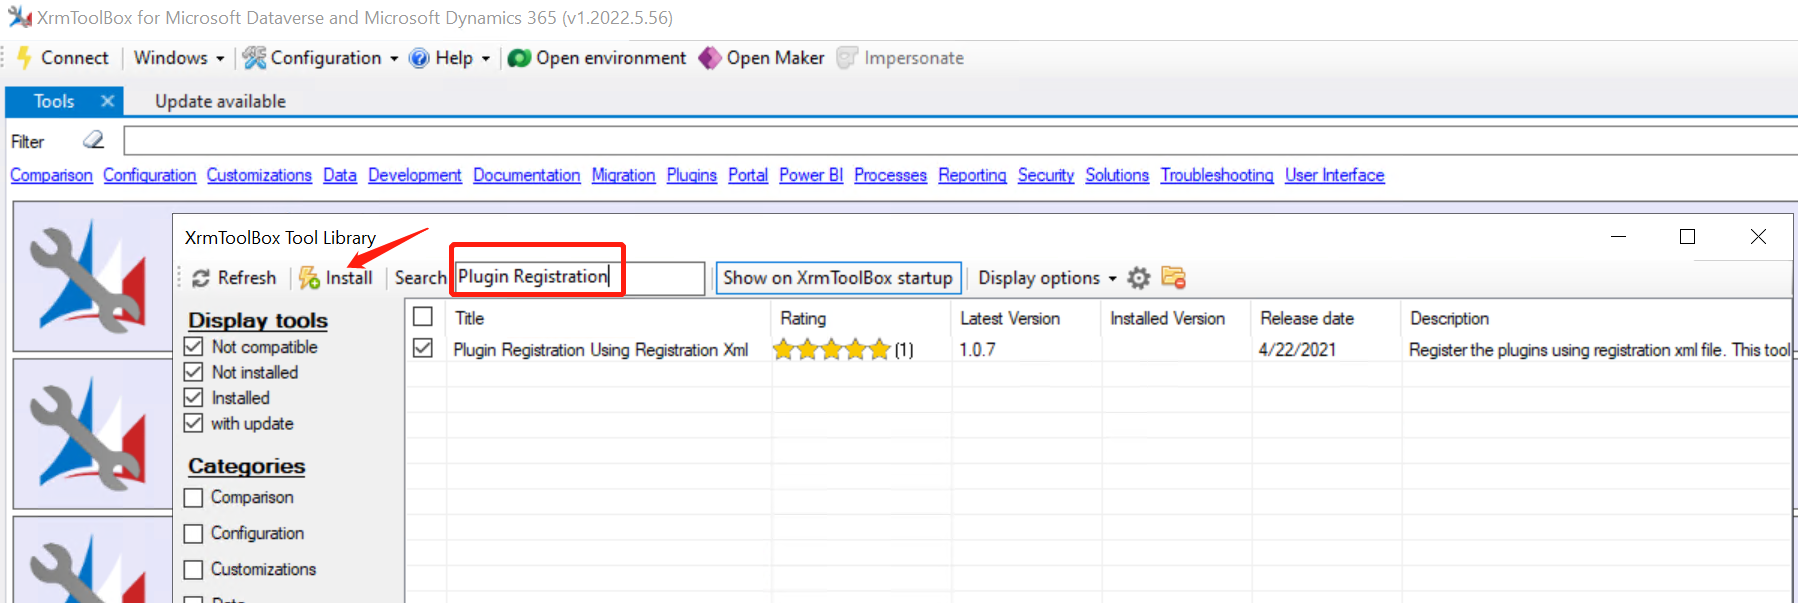Click the Open Maker purple diamond icon

(x=710, y=58)
